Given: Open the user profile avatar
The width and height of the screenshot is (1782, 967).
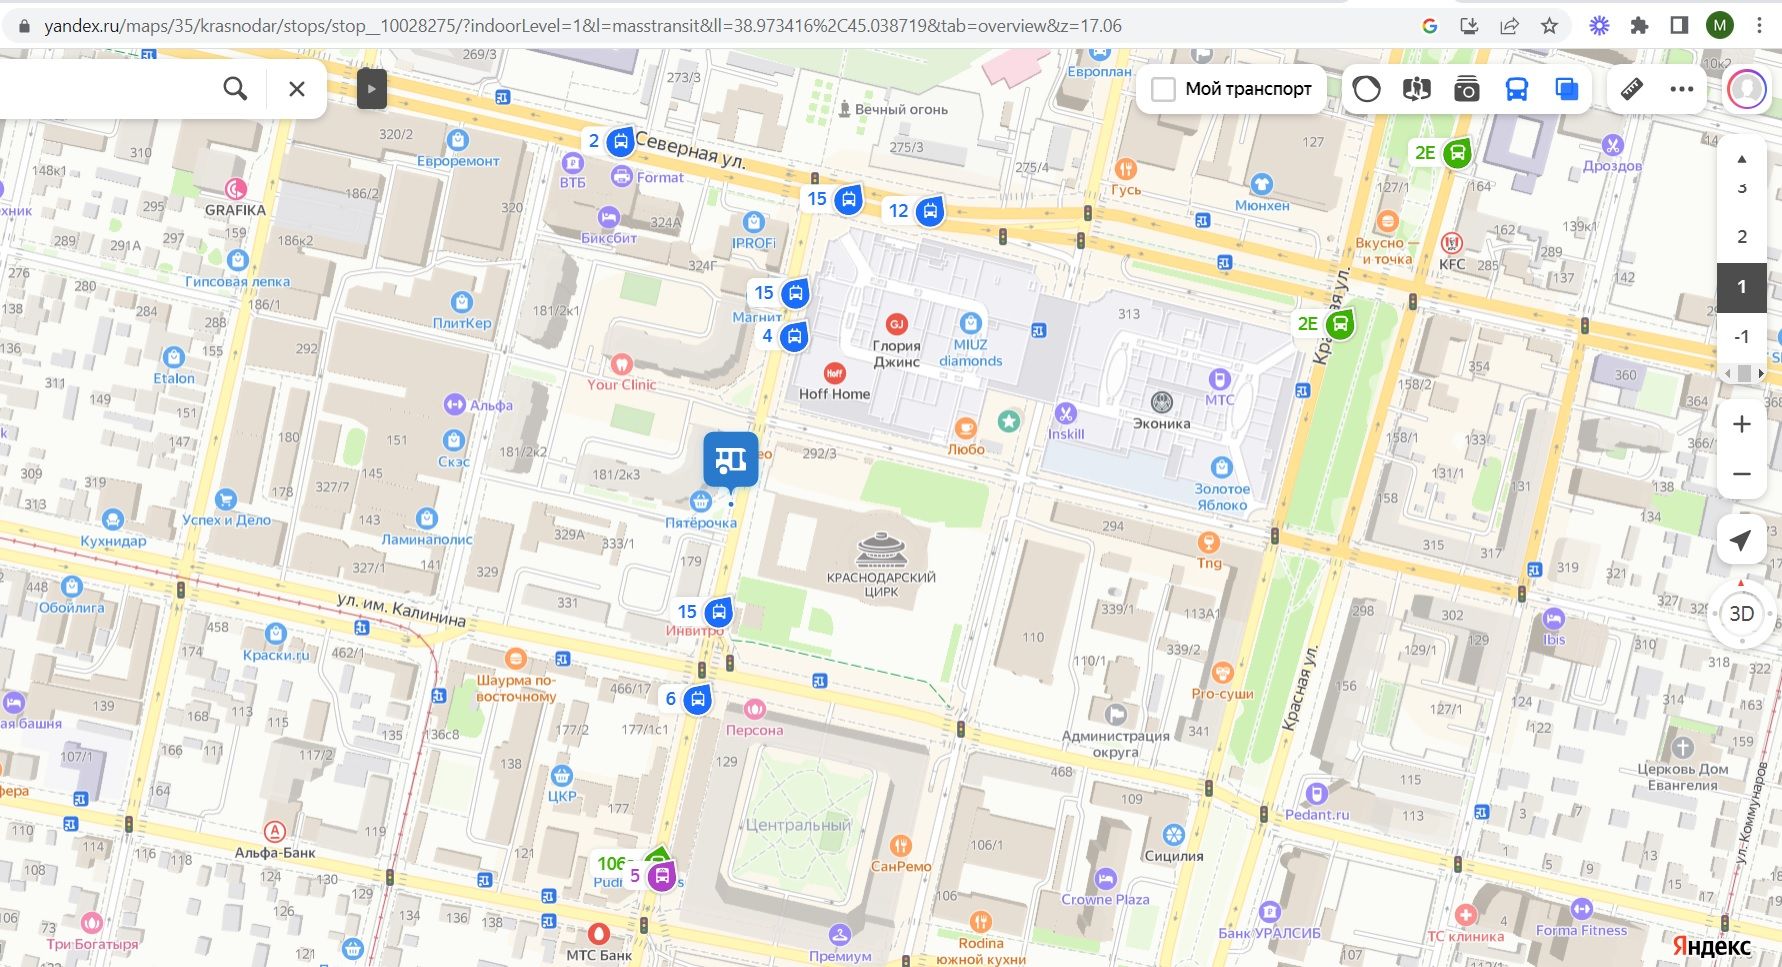Looking at the screenshot, I should (x=1746, y=89).
